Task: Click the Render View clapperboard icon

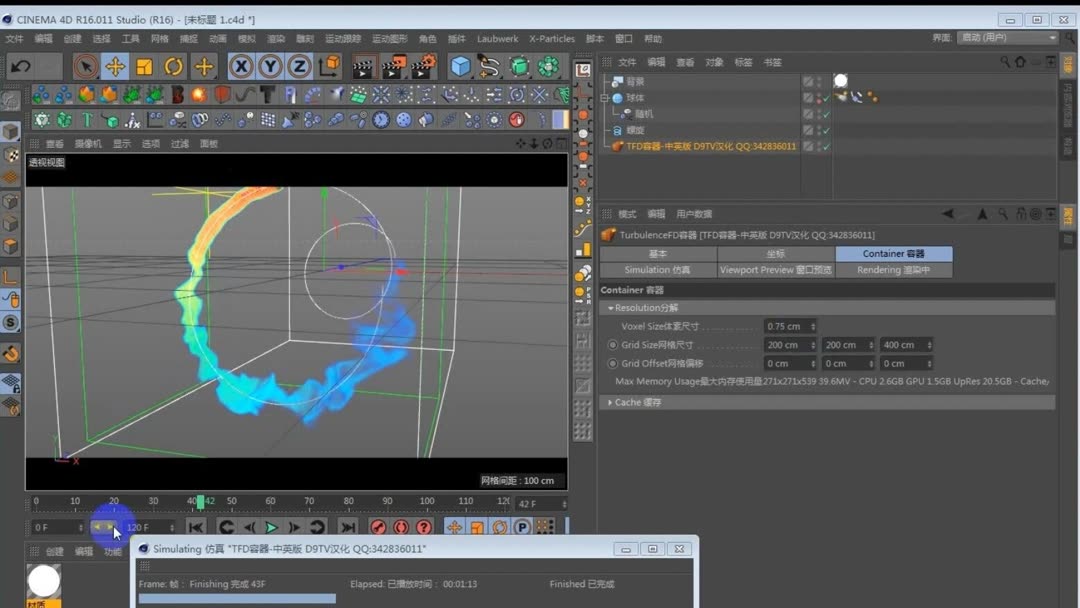Action: point(362,66)
